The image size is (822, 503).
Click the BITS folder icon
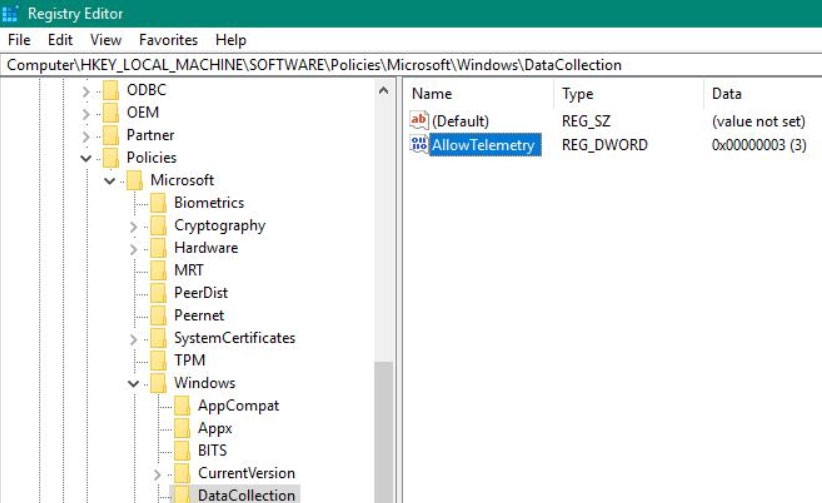pyautogui.click(x=182, y=451)
